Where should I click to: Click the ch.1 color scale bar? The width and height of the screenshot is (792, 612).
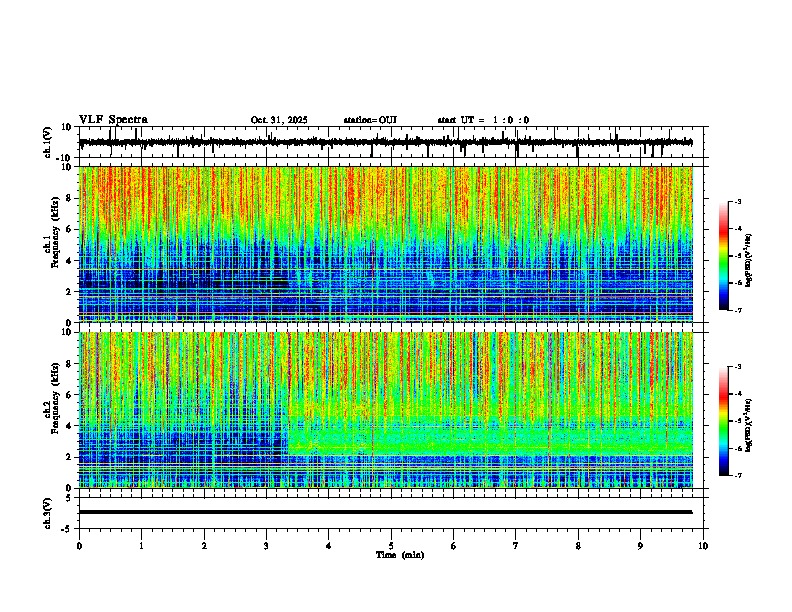pos(724,256)
